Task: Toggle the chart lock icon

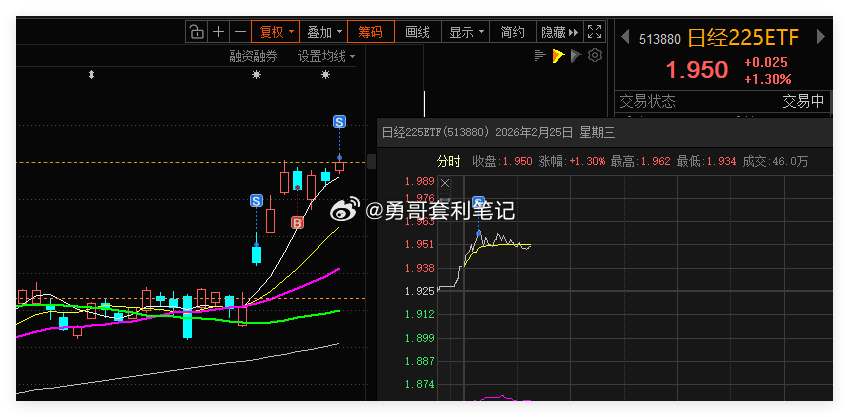Action: point(197,32)
